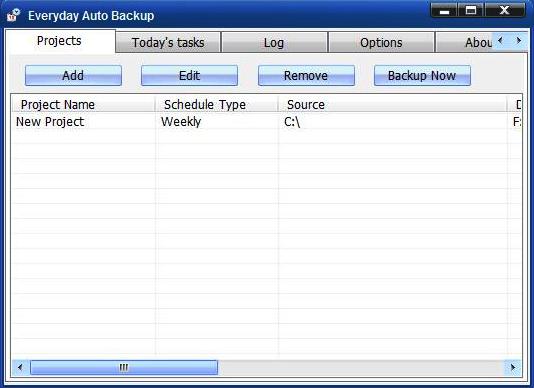Click the tab strip right scroll arrow
This screenshot has height=388, width=534.
pos(518,41)
